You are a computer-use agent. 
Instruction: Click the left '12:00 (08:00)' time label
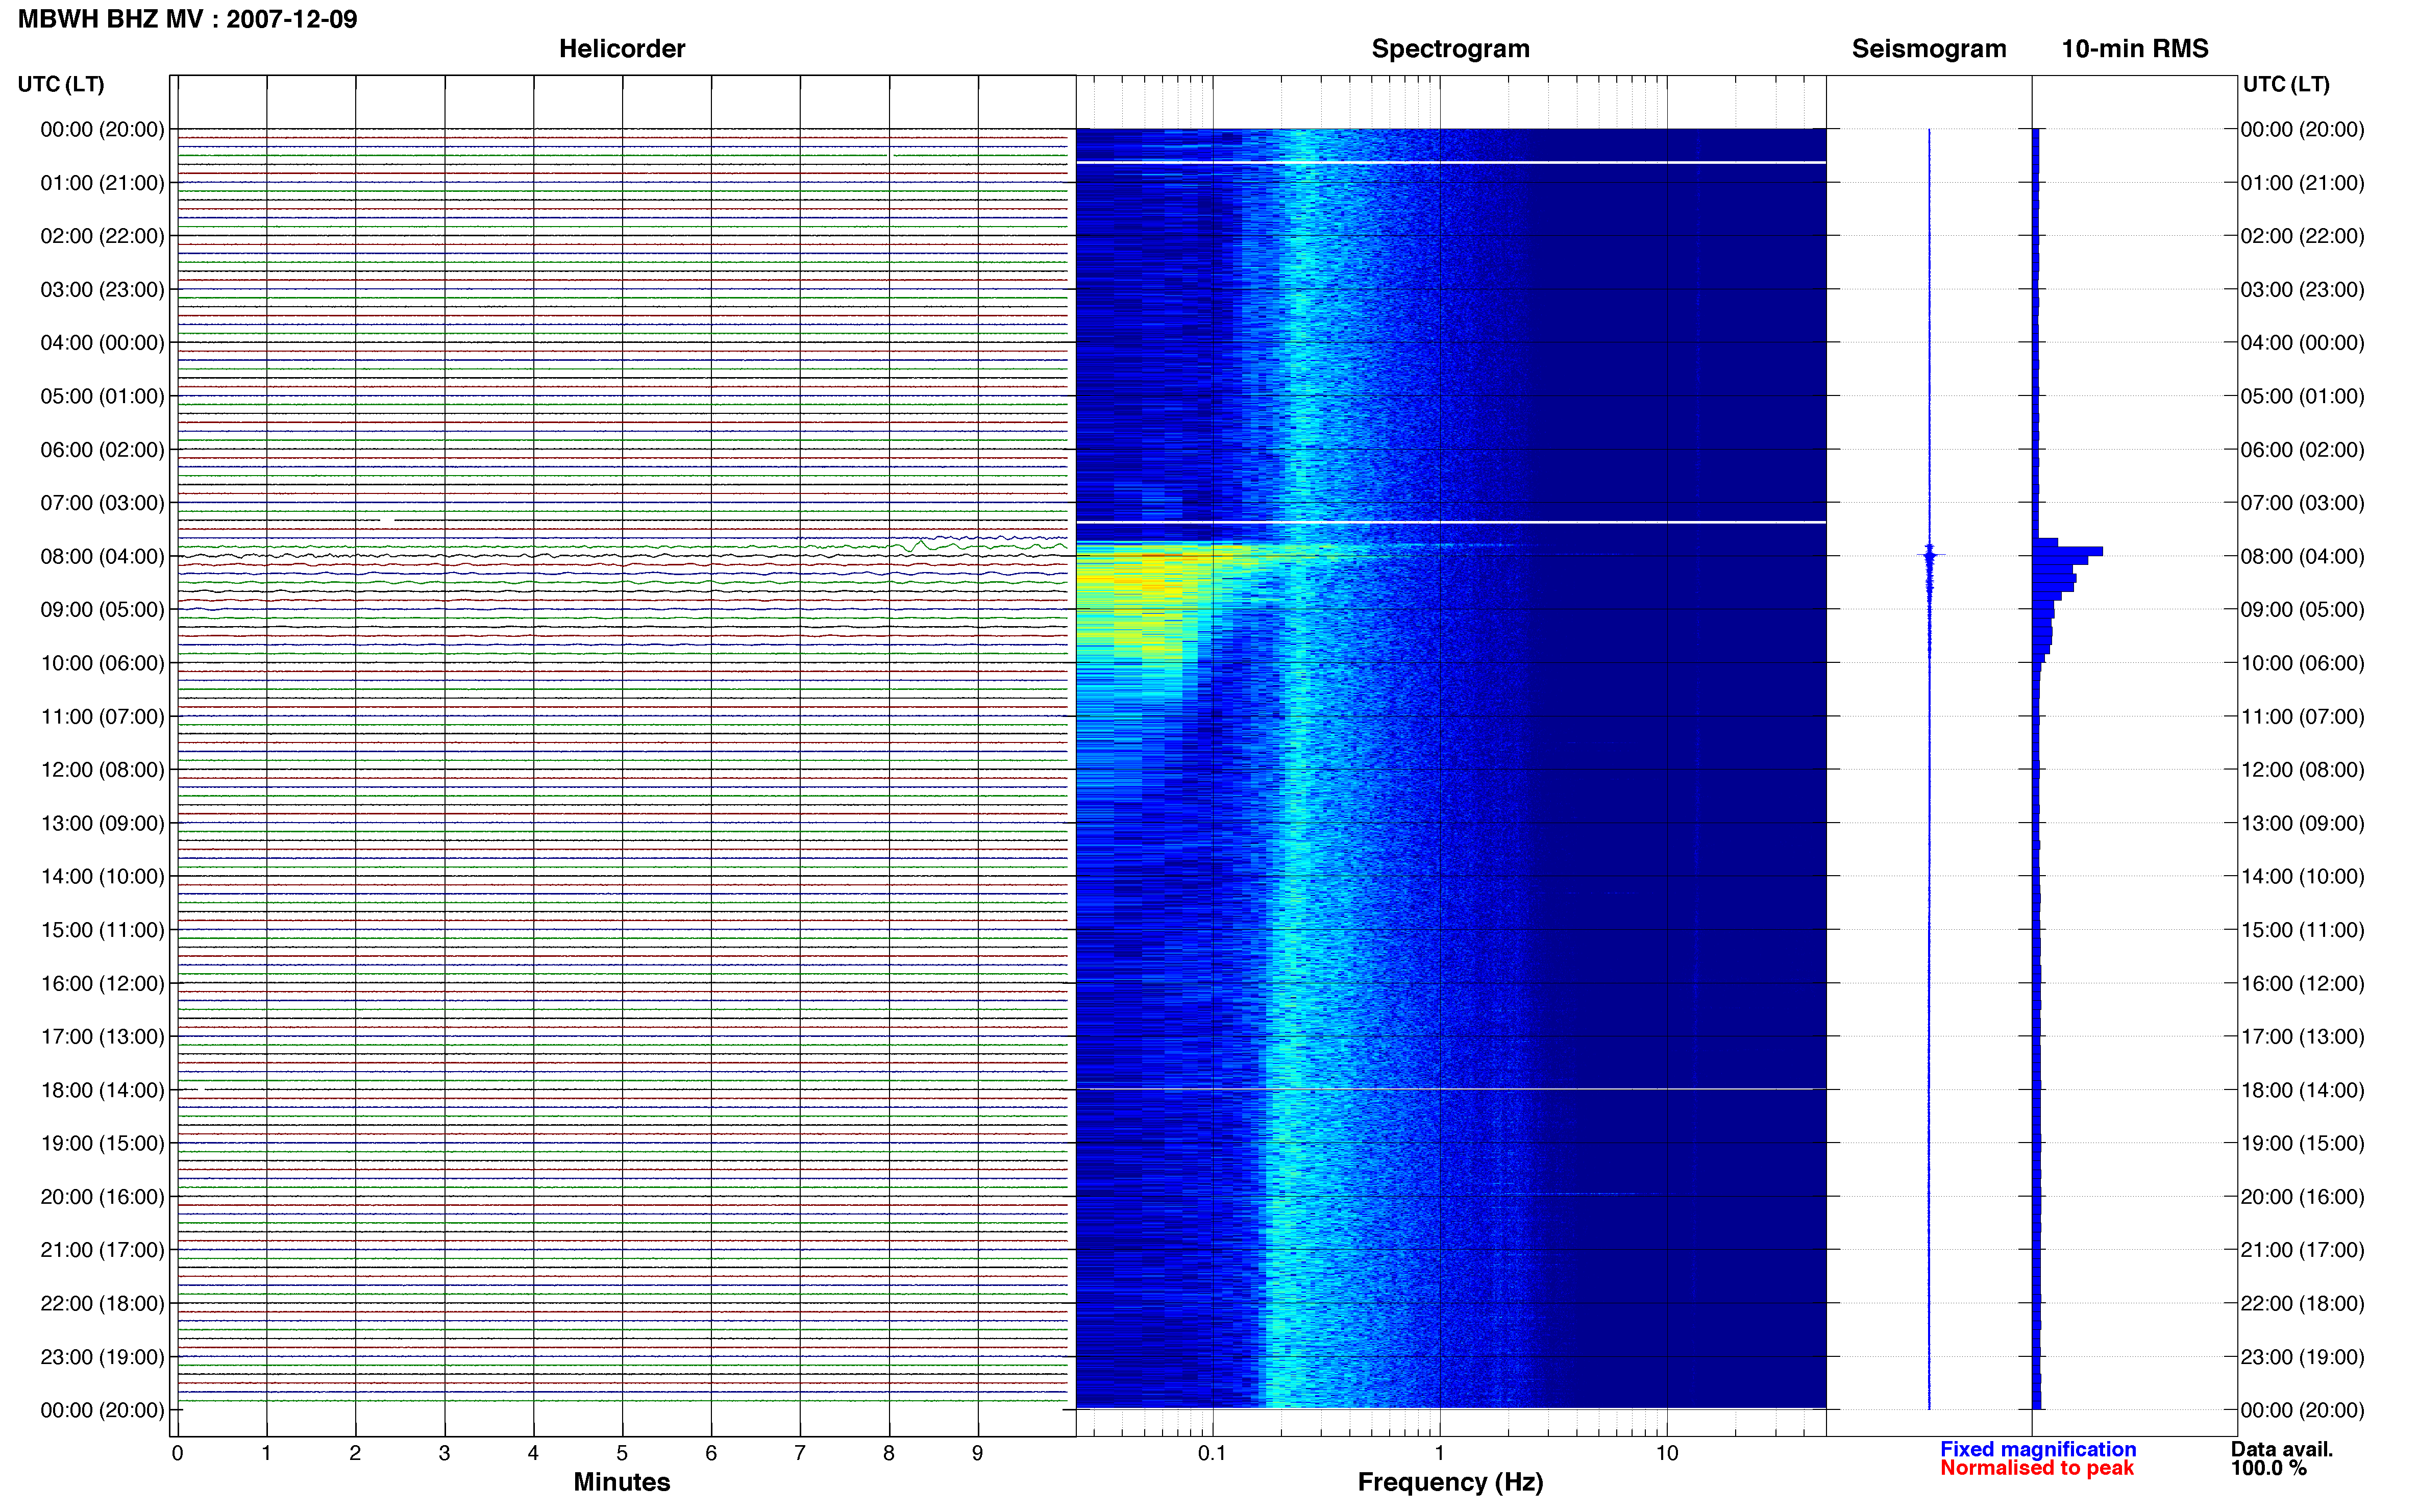click(x=102, y=770)
